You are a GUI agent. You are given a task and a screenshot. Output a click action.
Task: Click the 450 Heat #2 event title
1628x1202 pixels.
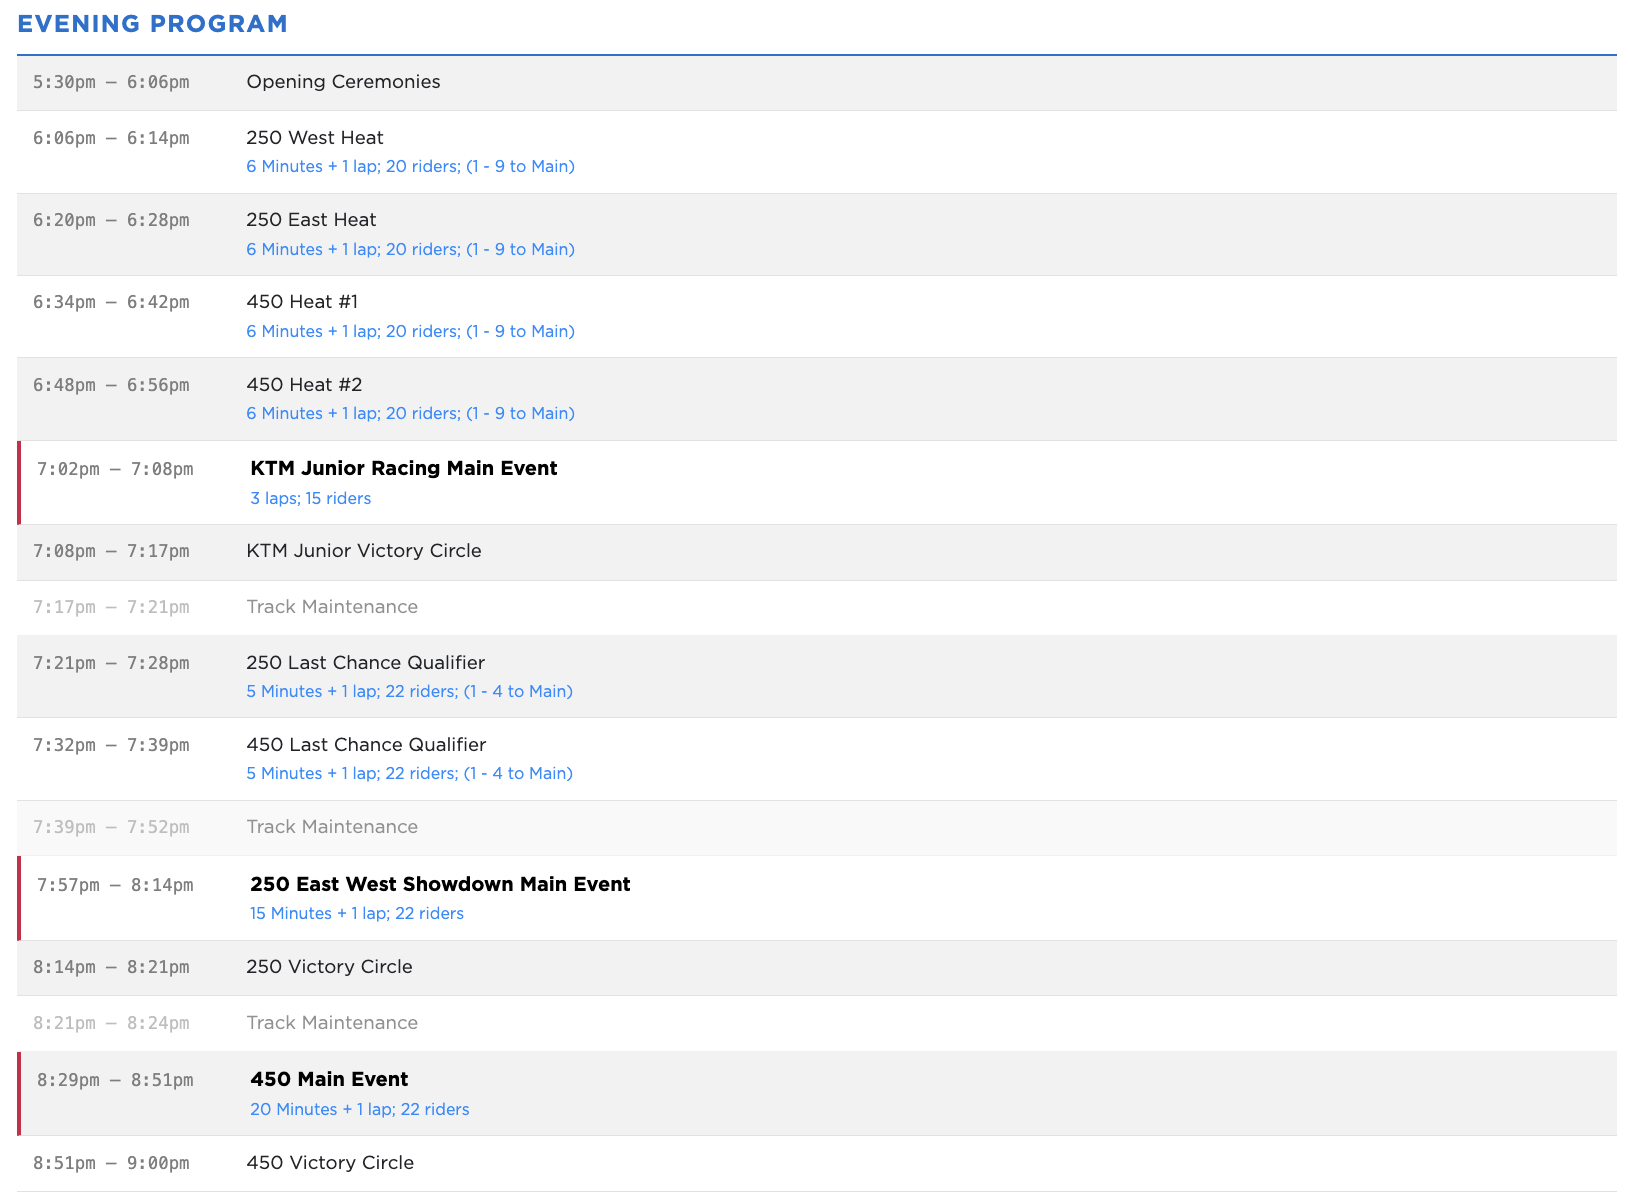(x=304, y=385)
